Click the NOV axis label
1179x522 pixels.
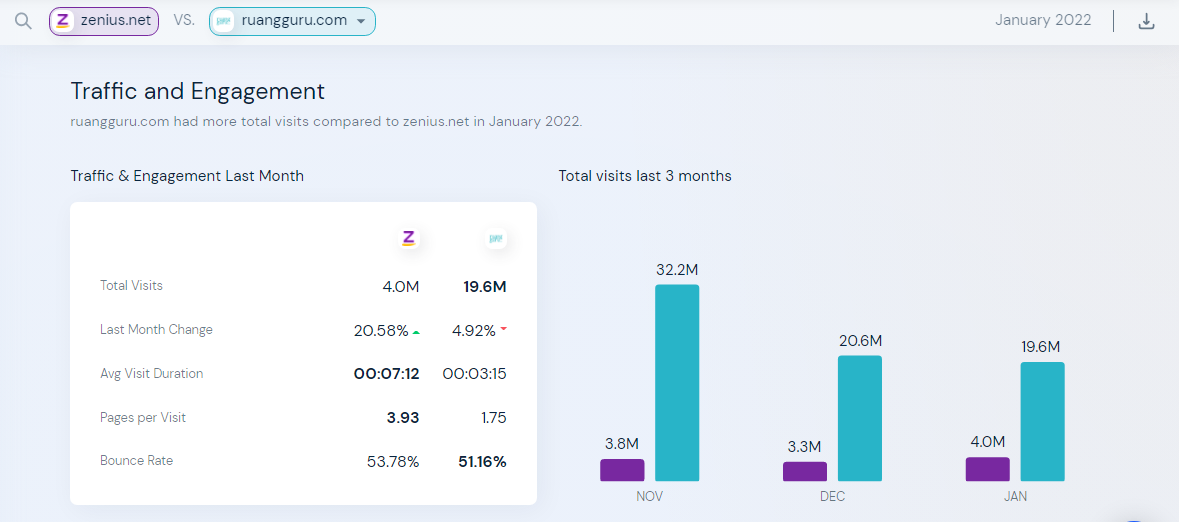(650, 497)
